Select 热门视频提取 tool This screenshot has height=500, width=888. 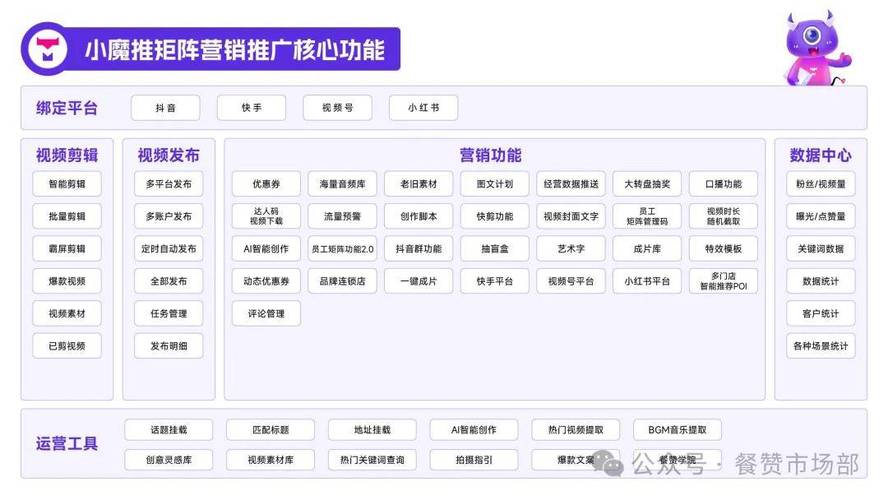pyautogui.click(x=575, y=430)
